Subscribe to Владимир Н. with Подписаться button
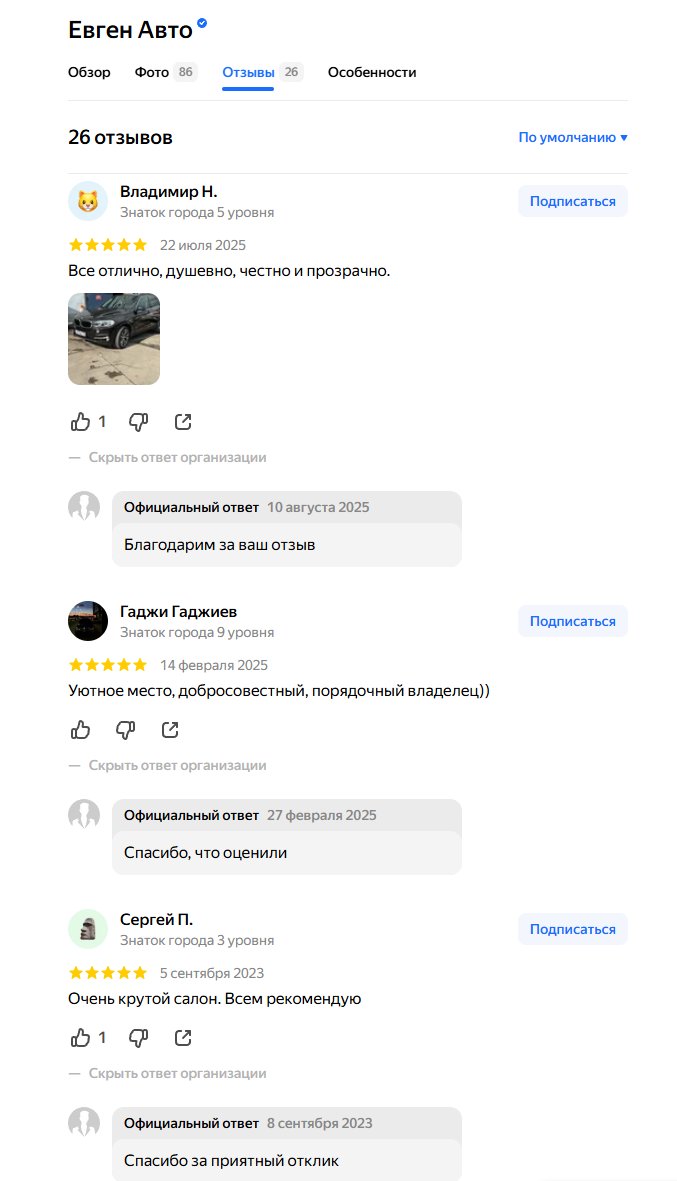 point(572,201)
